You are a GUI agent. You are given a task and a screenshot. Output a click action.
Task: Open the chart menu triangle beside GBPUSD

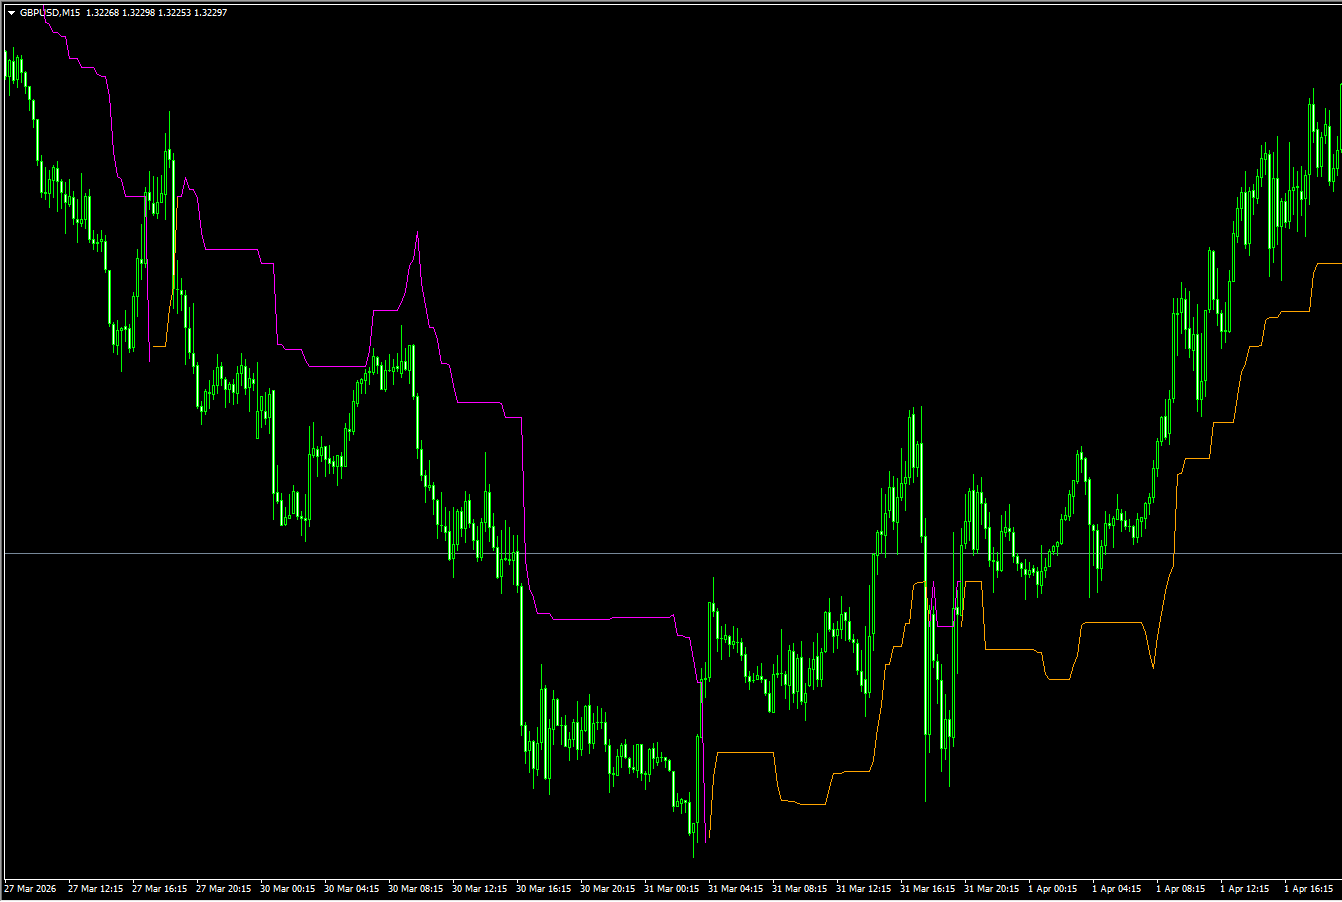pos(11,13)
